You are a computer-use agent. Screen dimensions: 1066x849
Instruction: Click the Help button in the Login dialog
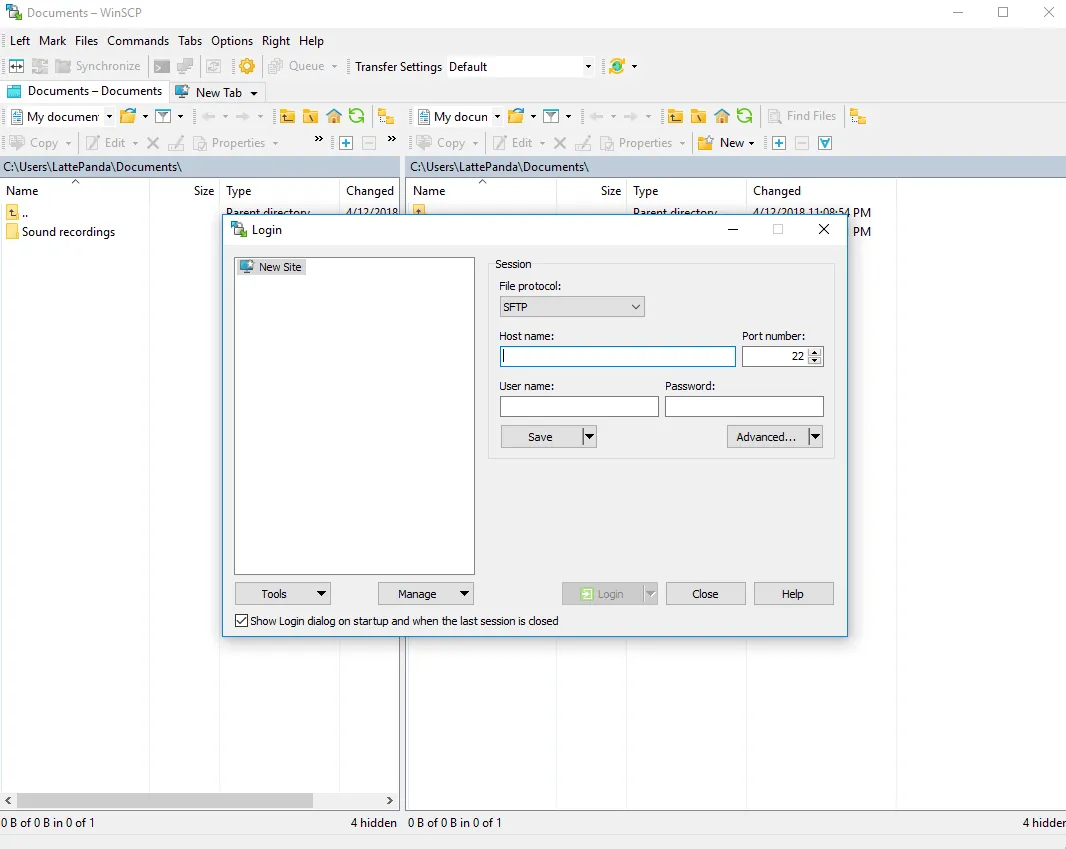click(793, 593)
